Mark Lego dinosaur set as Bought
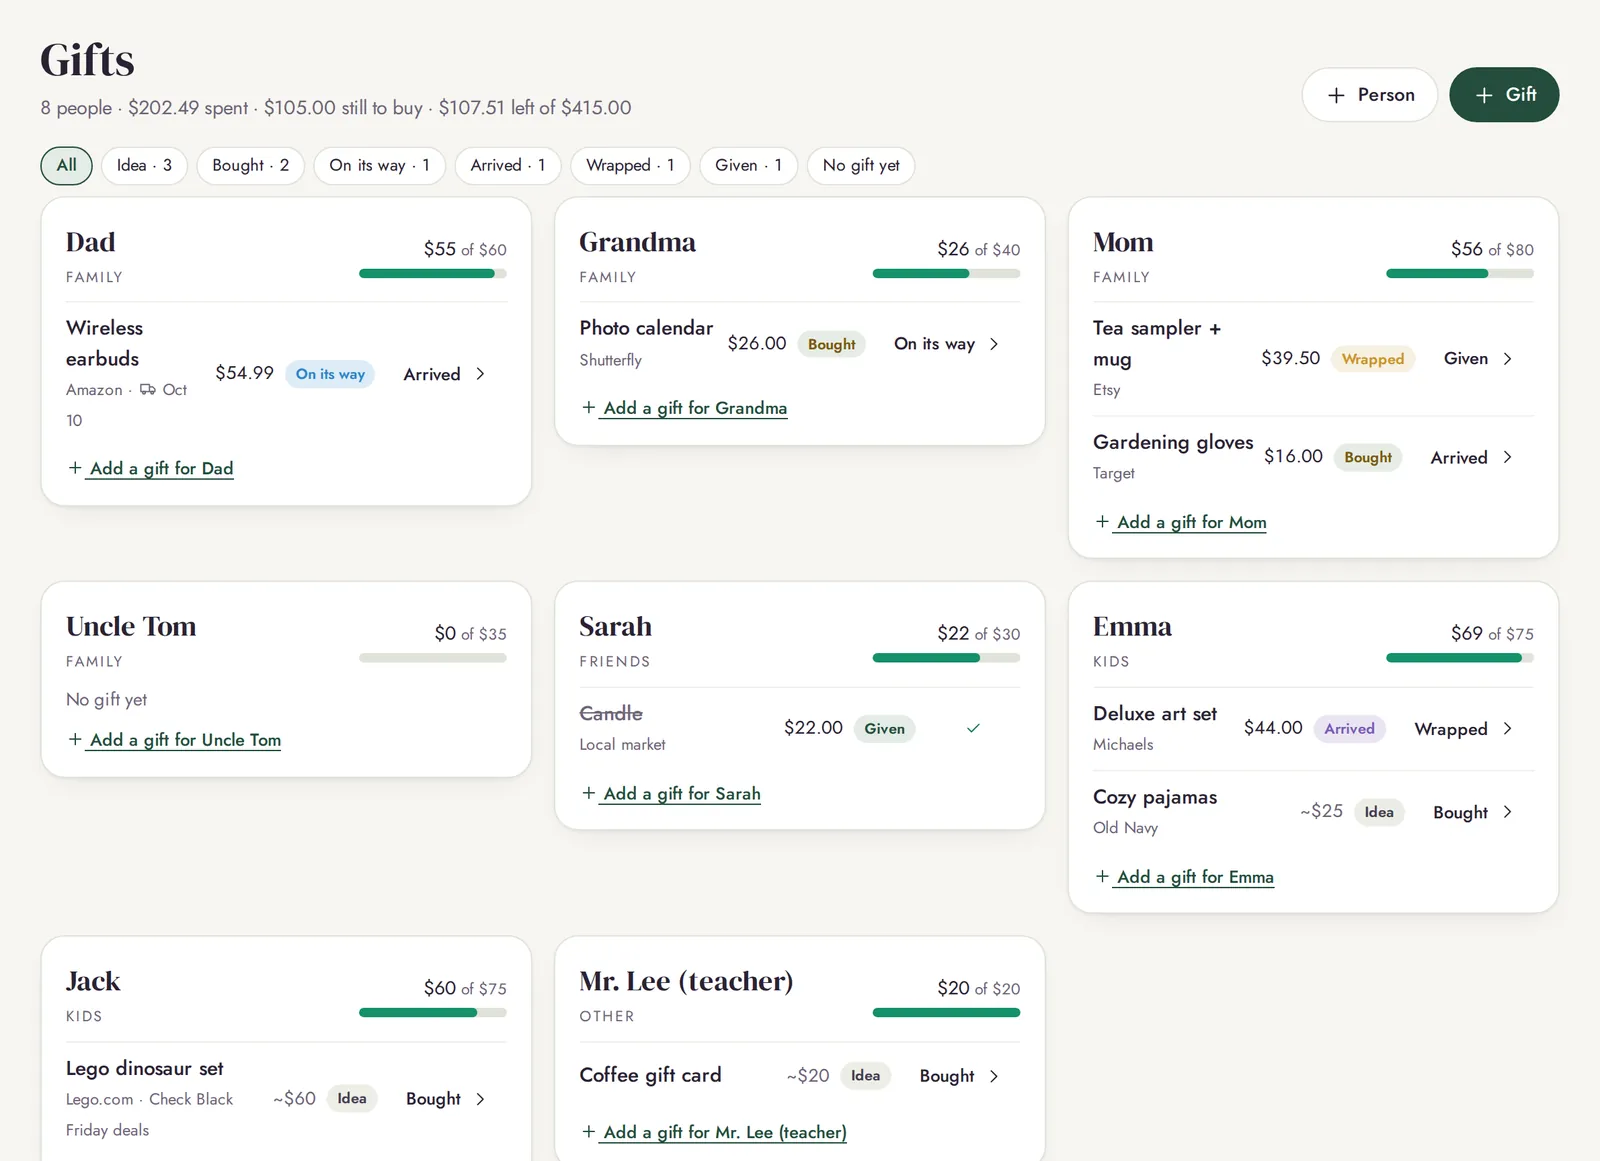Viewport: 1600px width, 1161px height. click(x=433, y=1099)
